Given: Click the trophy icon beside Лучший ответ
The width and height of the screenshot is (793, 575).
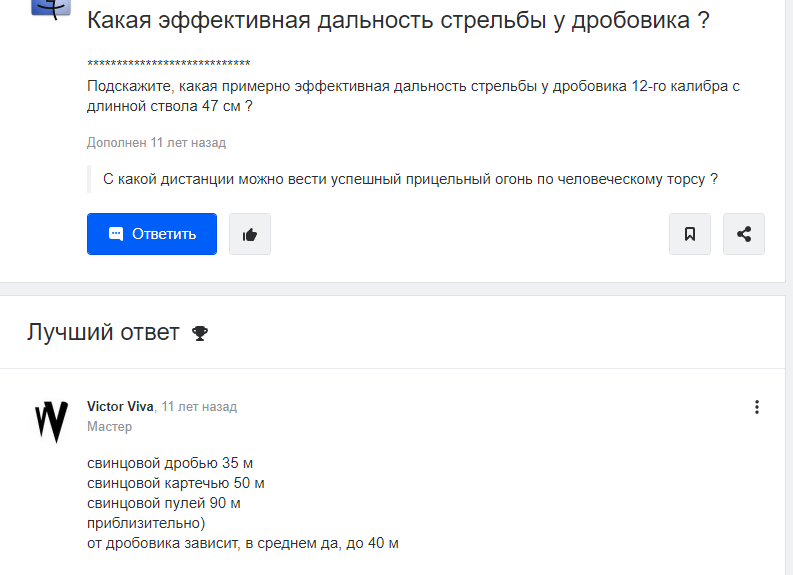Looking at the screenshot, I should (x=200, y=333).
